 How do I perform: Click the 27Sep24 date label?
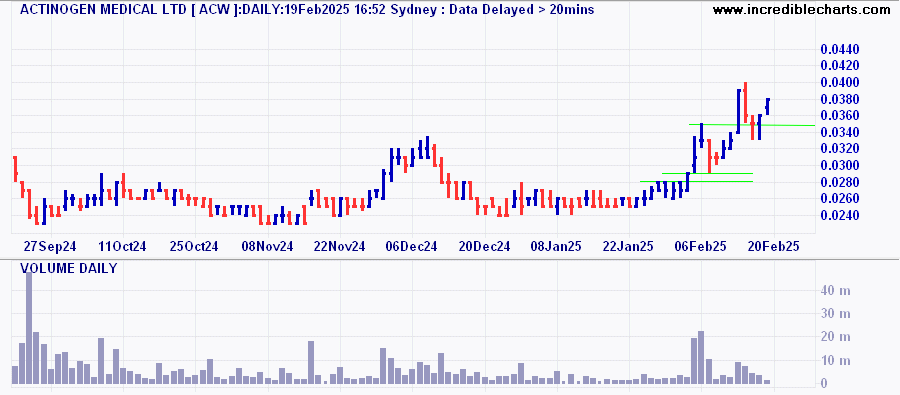pos(50,246)
